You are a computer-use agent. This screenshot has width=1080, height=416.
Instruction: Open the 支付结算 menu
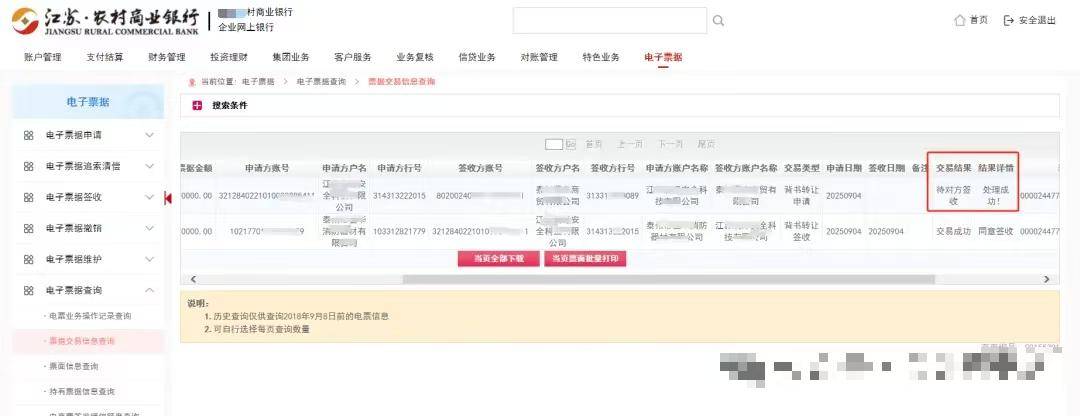[105, 57]
